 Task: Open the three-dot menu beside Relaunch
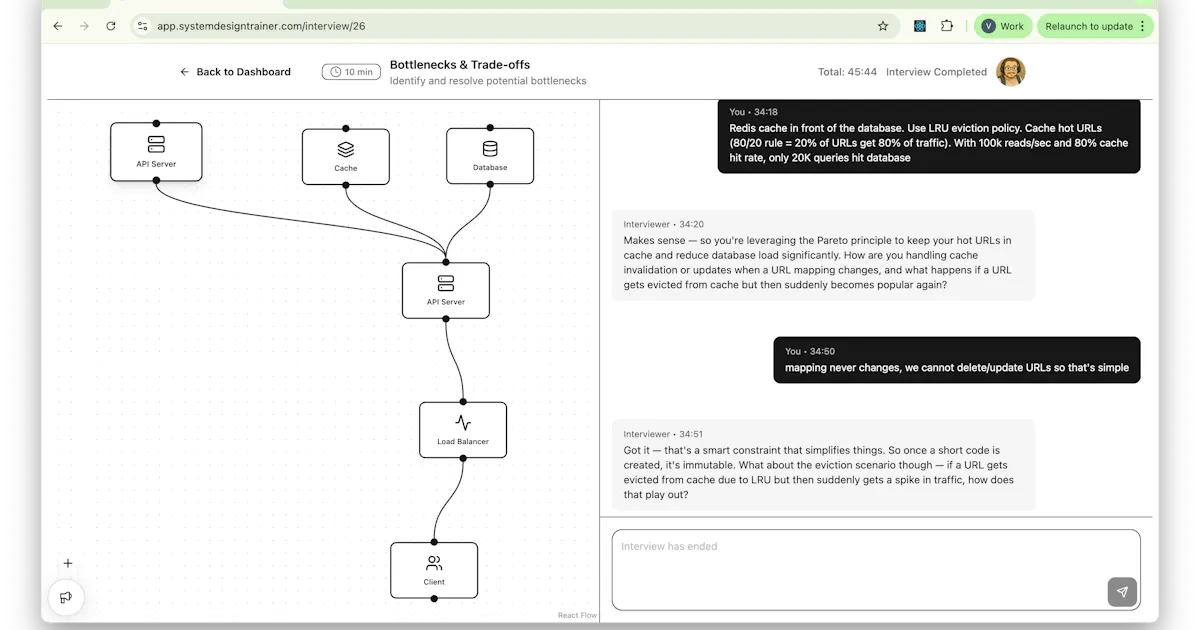pyautogui.click(x=1143, y=26)
